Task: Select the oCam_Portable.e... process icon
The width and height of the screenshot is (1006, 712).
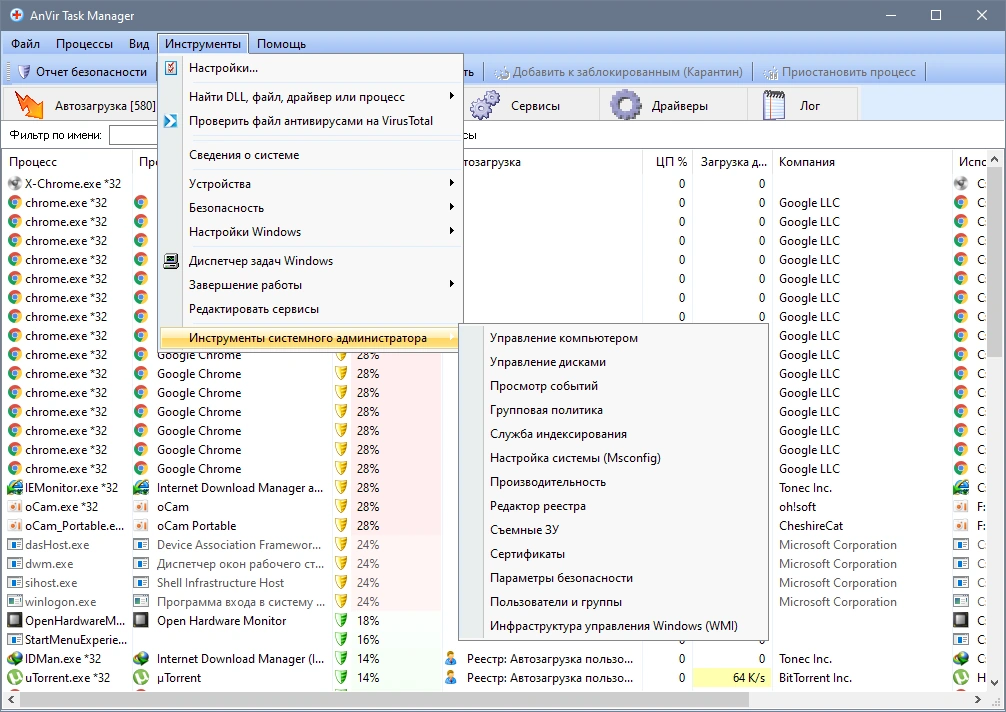Action: point(15,525)
